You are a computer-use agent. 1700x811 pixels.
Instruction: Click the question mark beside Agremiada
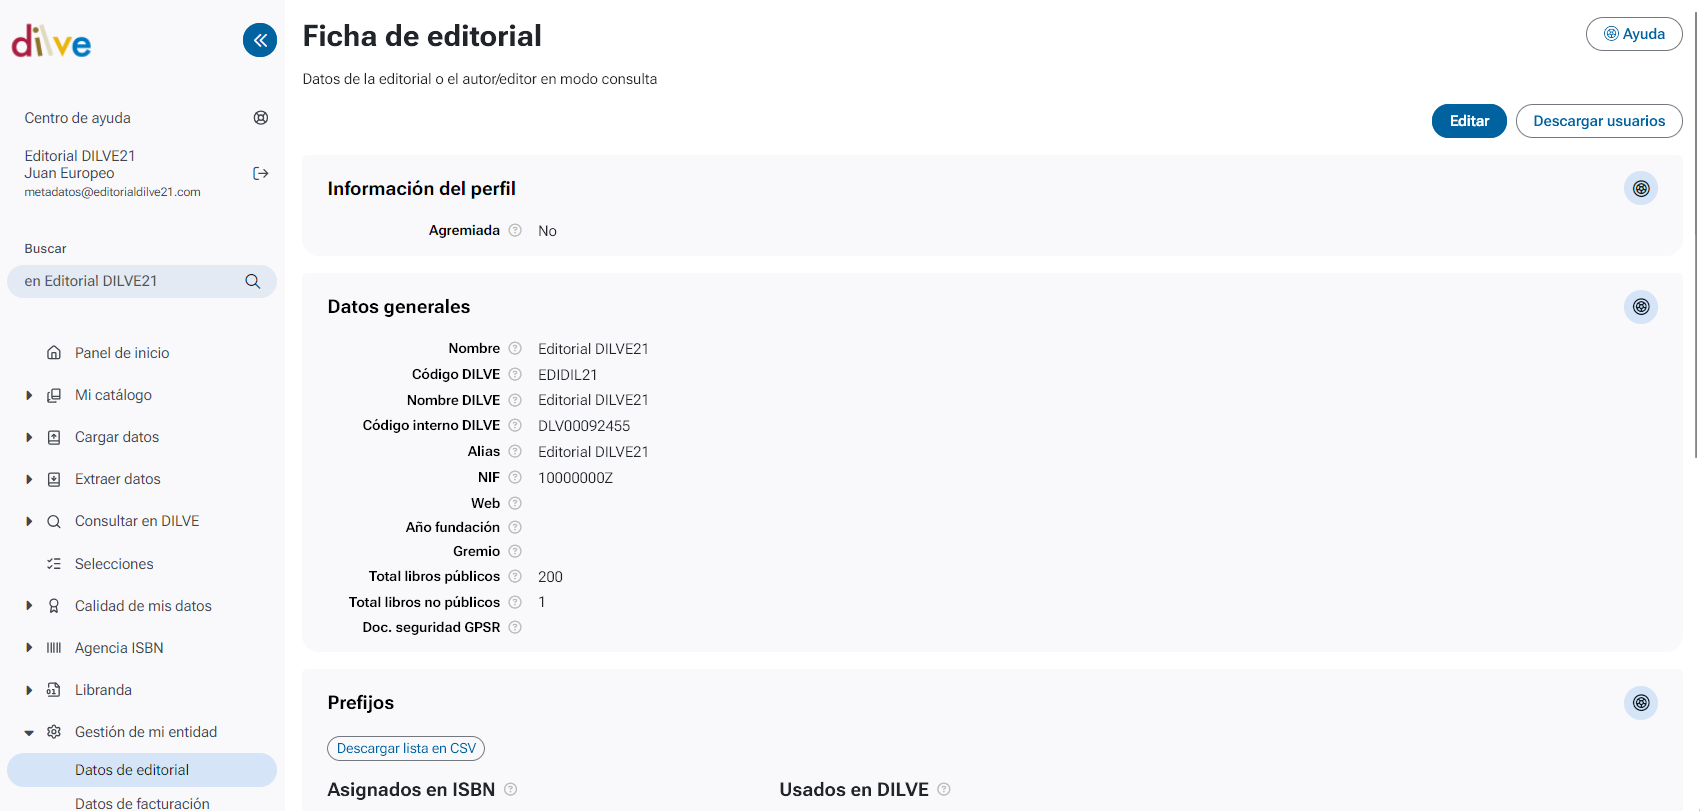click(x=515, y=231)
